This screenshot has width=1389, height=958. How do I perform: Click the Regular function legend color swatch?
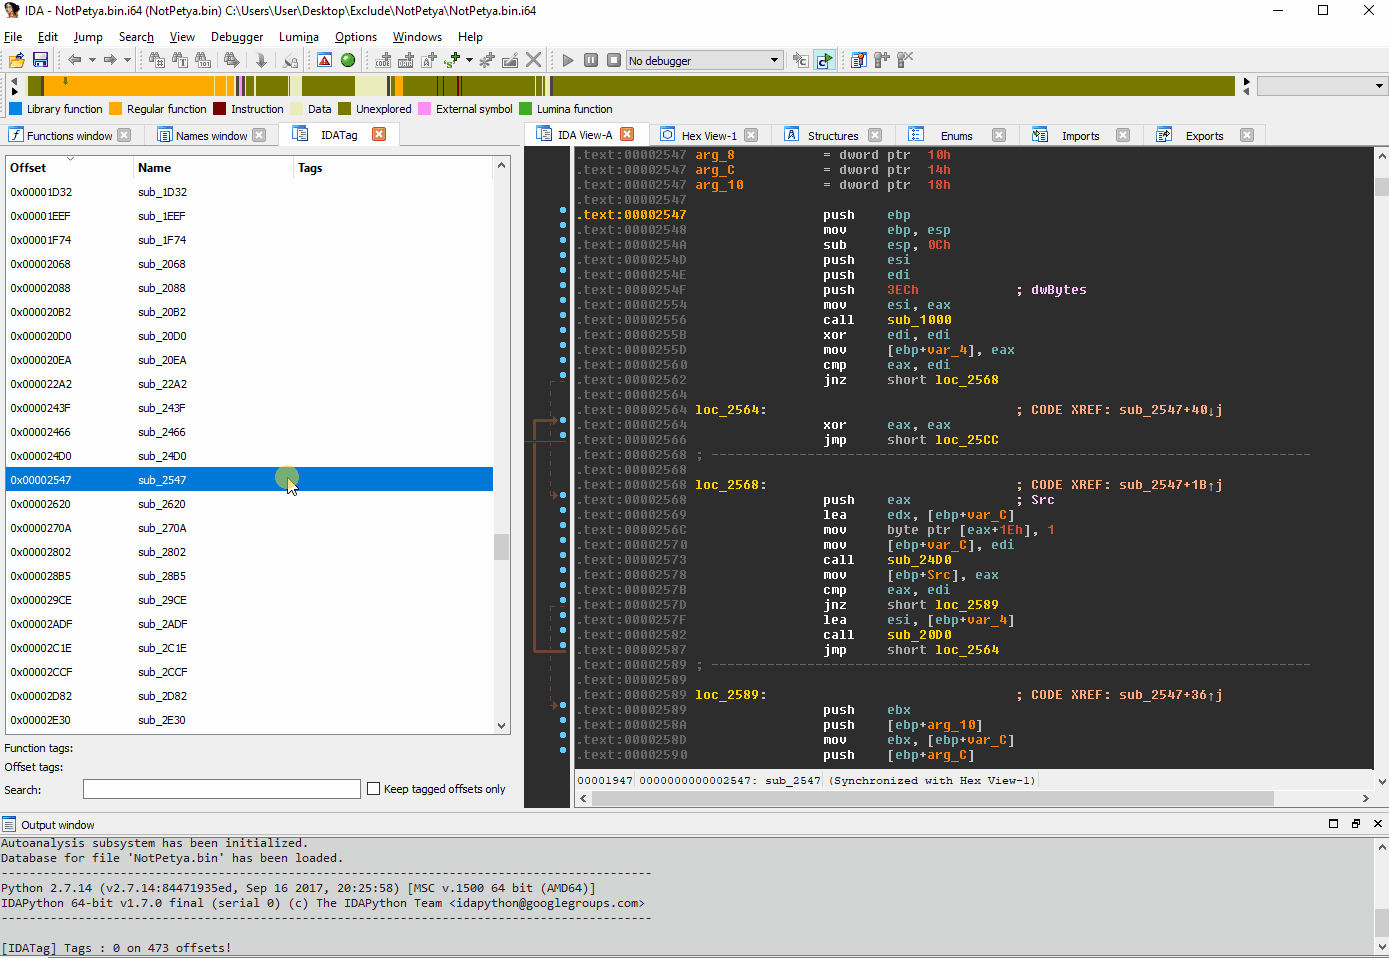click(116, 109)
